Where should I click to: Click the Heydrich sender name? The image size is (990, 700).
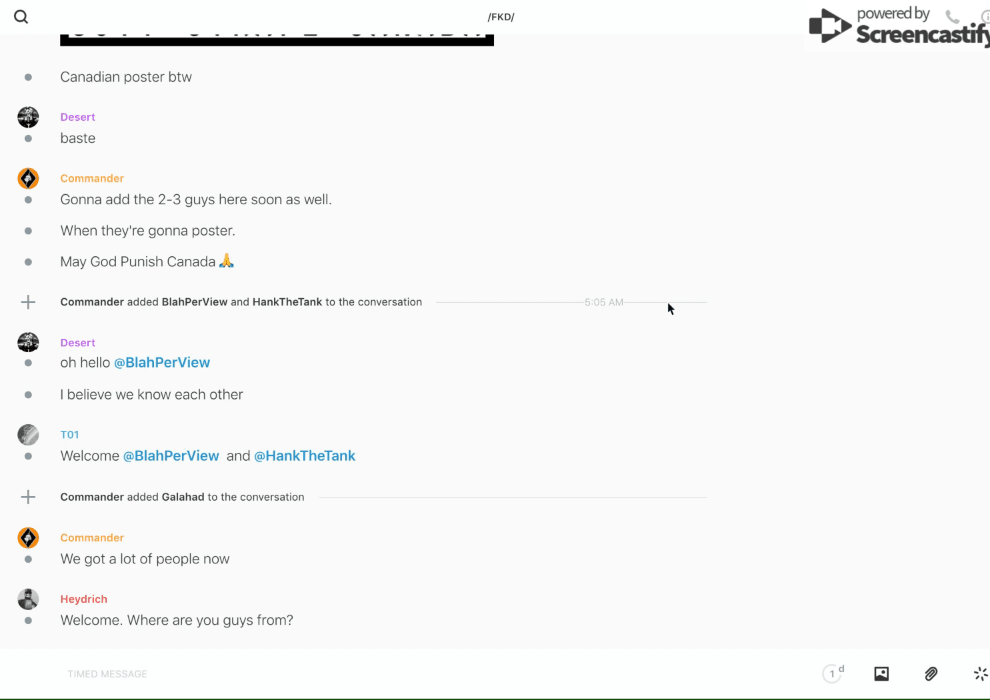coord(84,599)
